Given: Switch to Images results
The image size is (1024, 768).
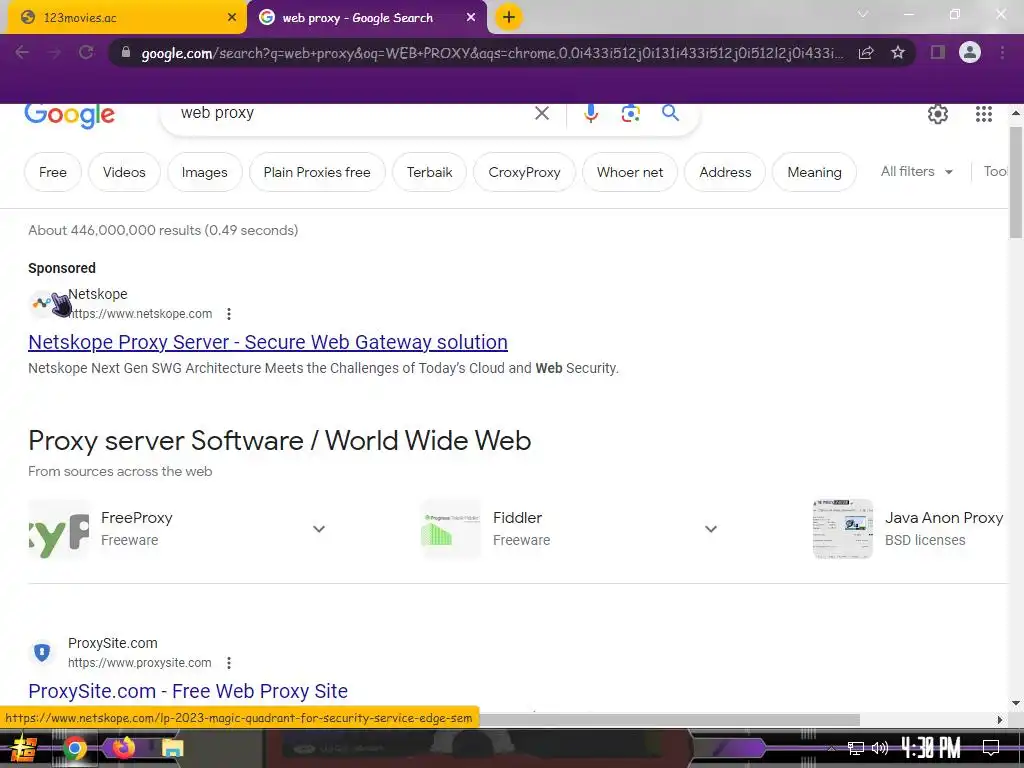Looking at the screenshot, I should (204, 172).
